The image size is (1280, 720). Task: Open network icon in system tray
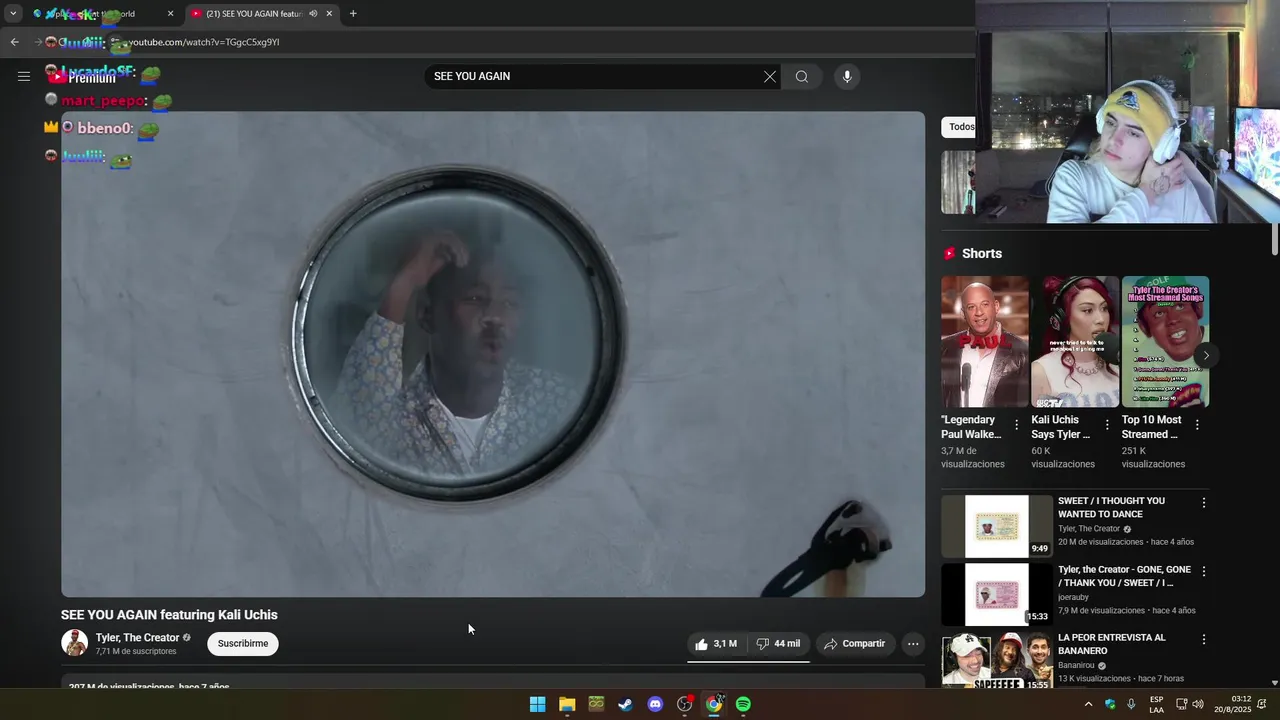pos(1181,704)
